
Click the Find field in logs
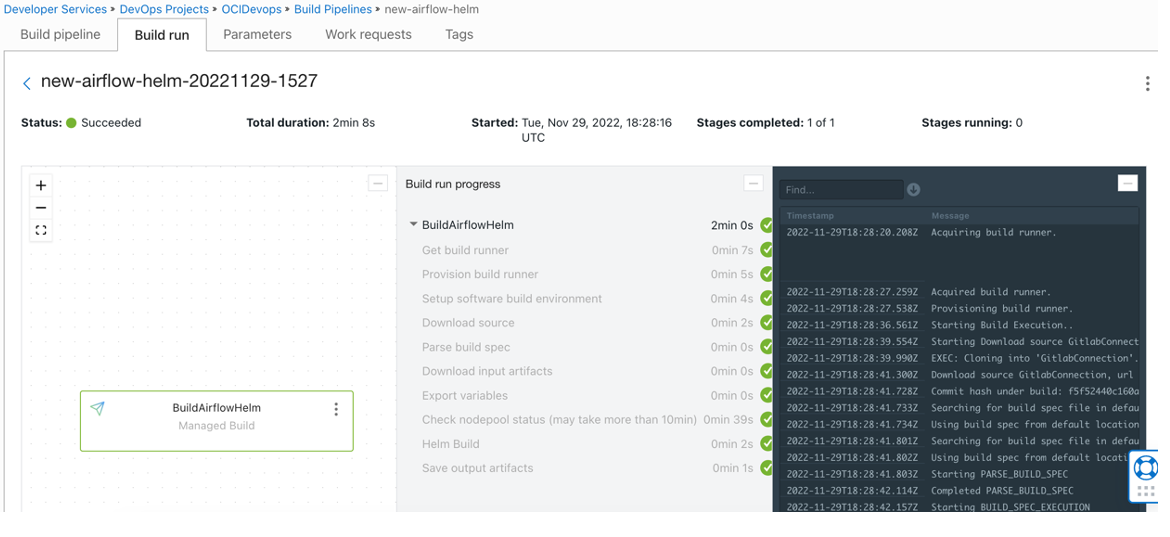tap(840, 189)
